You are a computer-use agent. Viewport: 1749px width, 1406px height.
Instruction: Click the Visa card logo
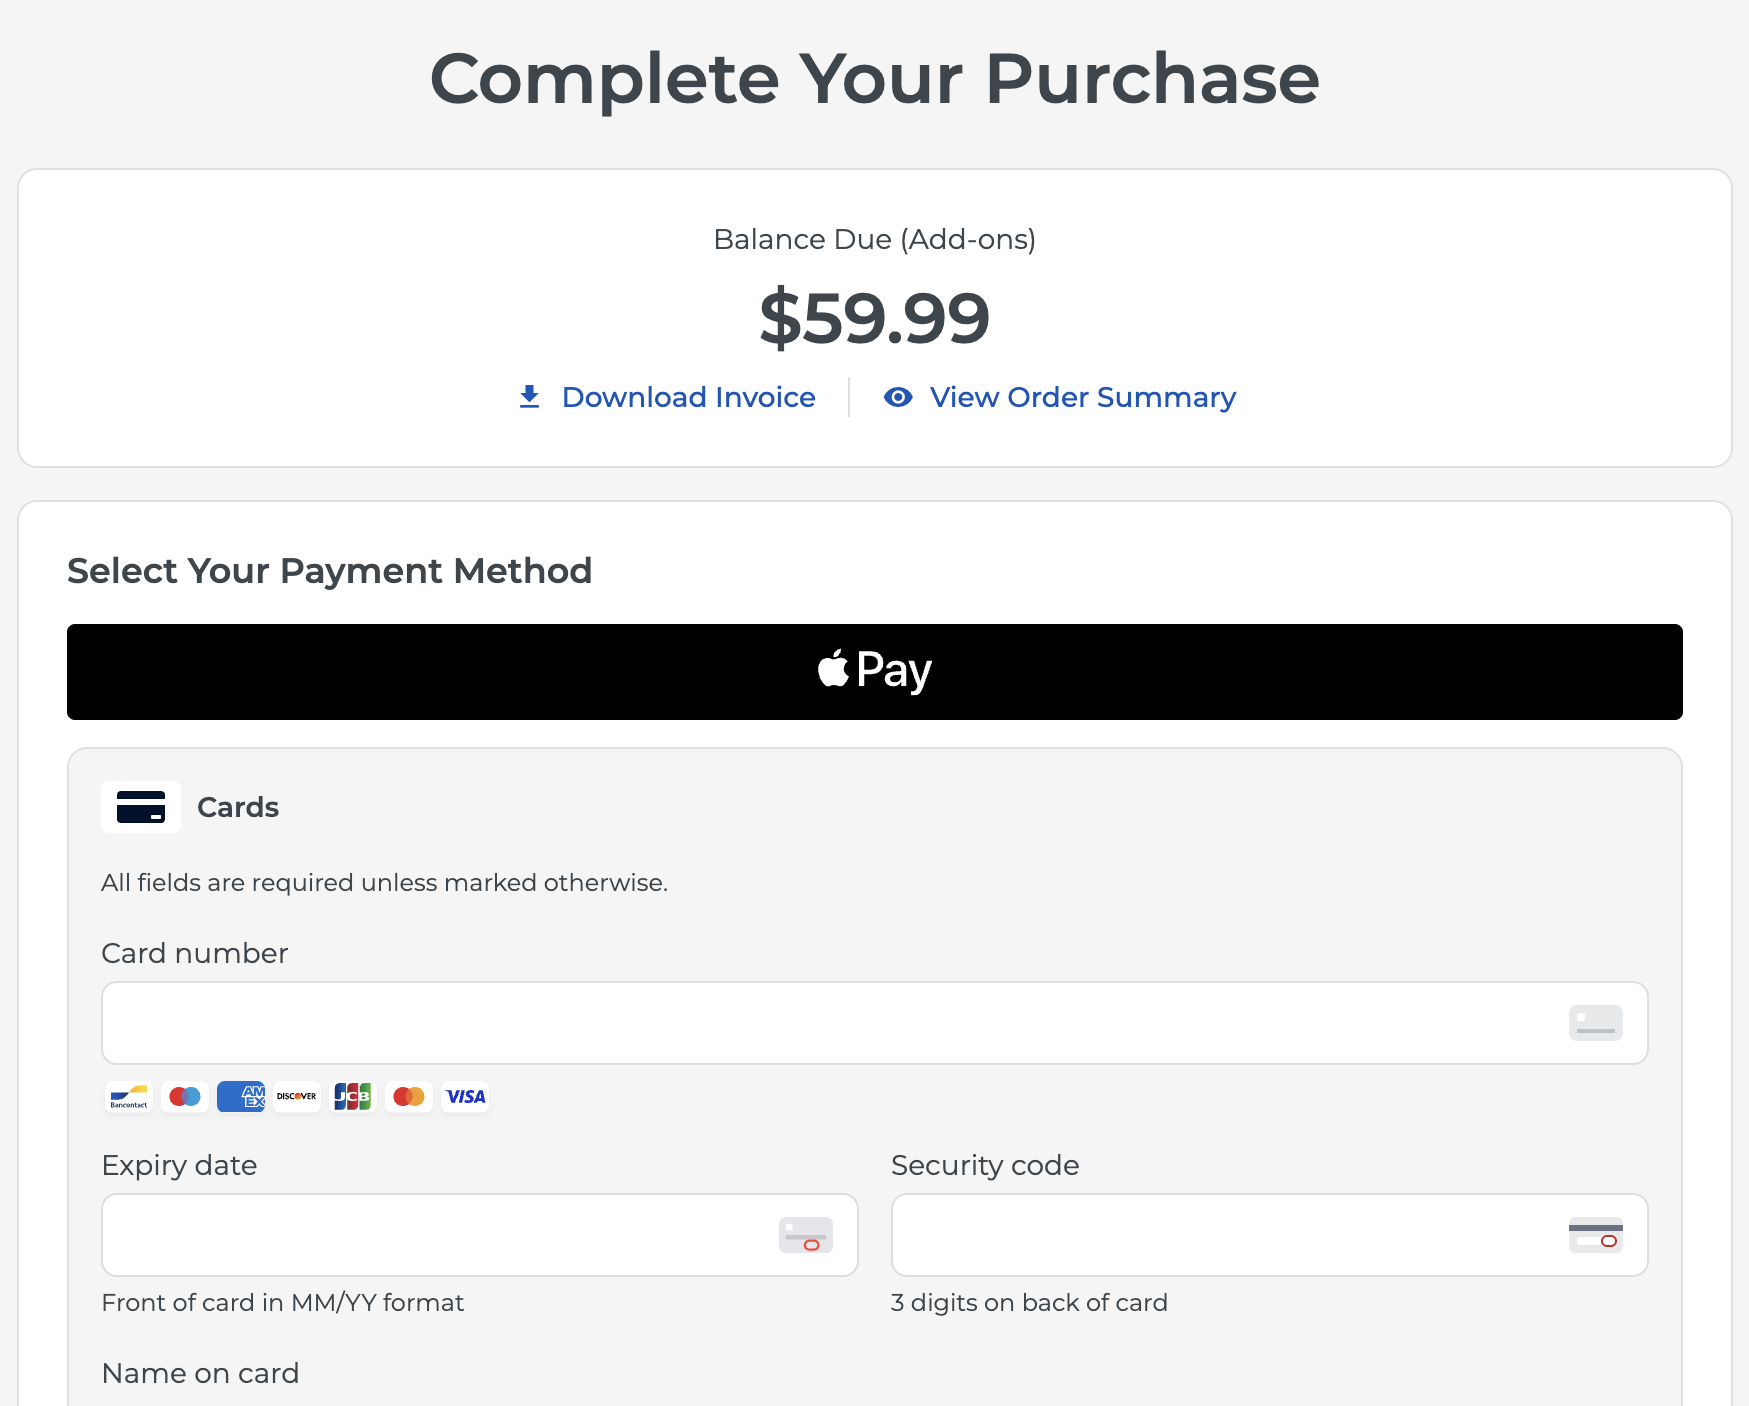click(465, 1097)
